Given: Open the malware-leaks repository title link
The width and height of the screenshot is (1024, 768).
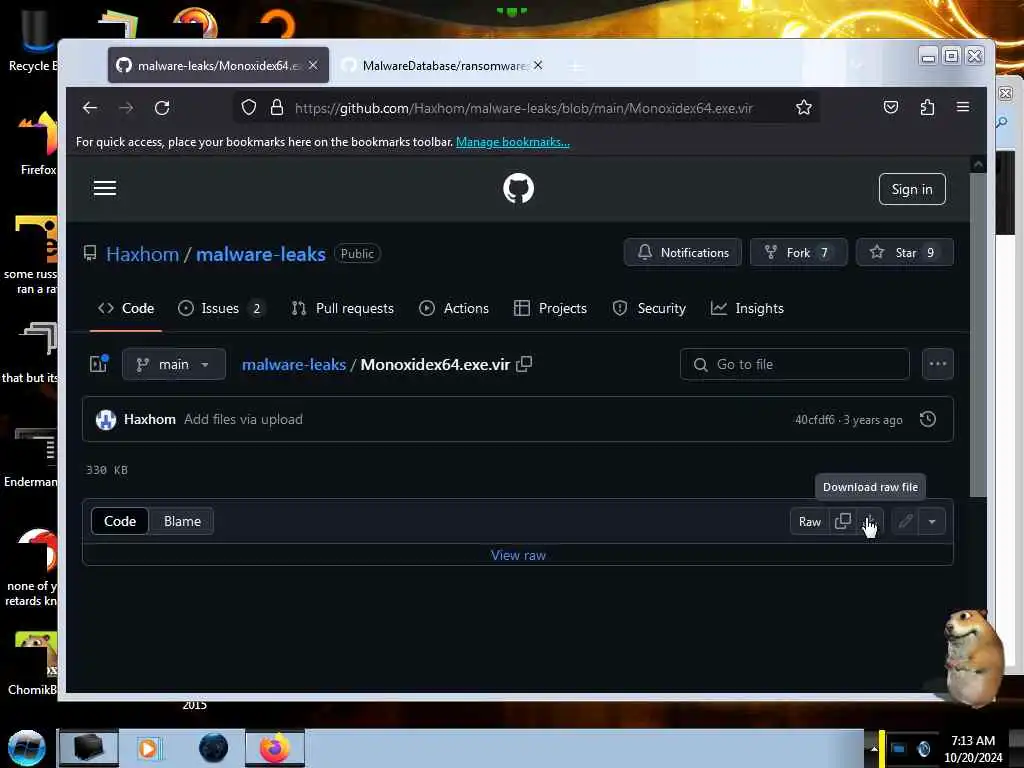Looking at the screenshot, I should pyautogui.click(x=261, y=254).
